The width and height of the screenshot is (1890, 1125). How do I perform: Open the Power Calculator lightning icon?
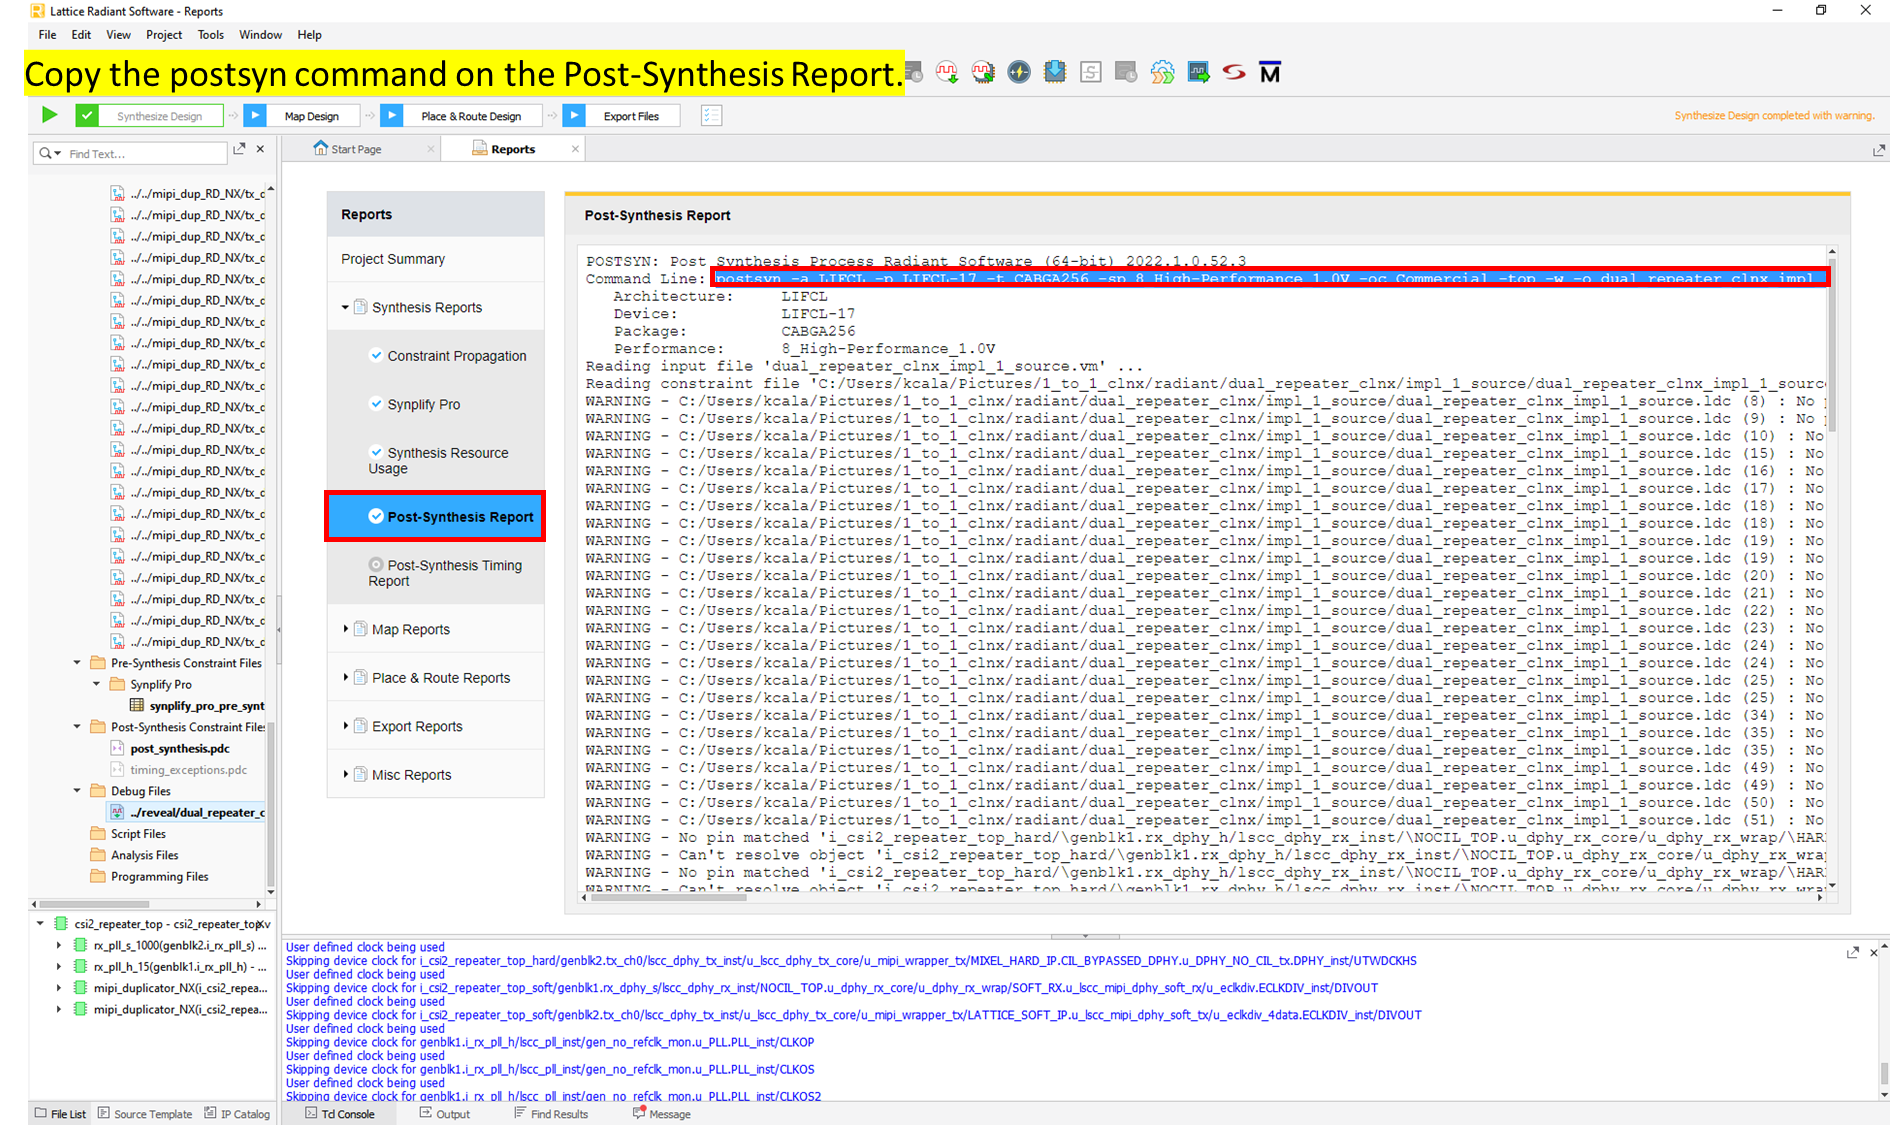tap(1019, 72)
